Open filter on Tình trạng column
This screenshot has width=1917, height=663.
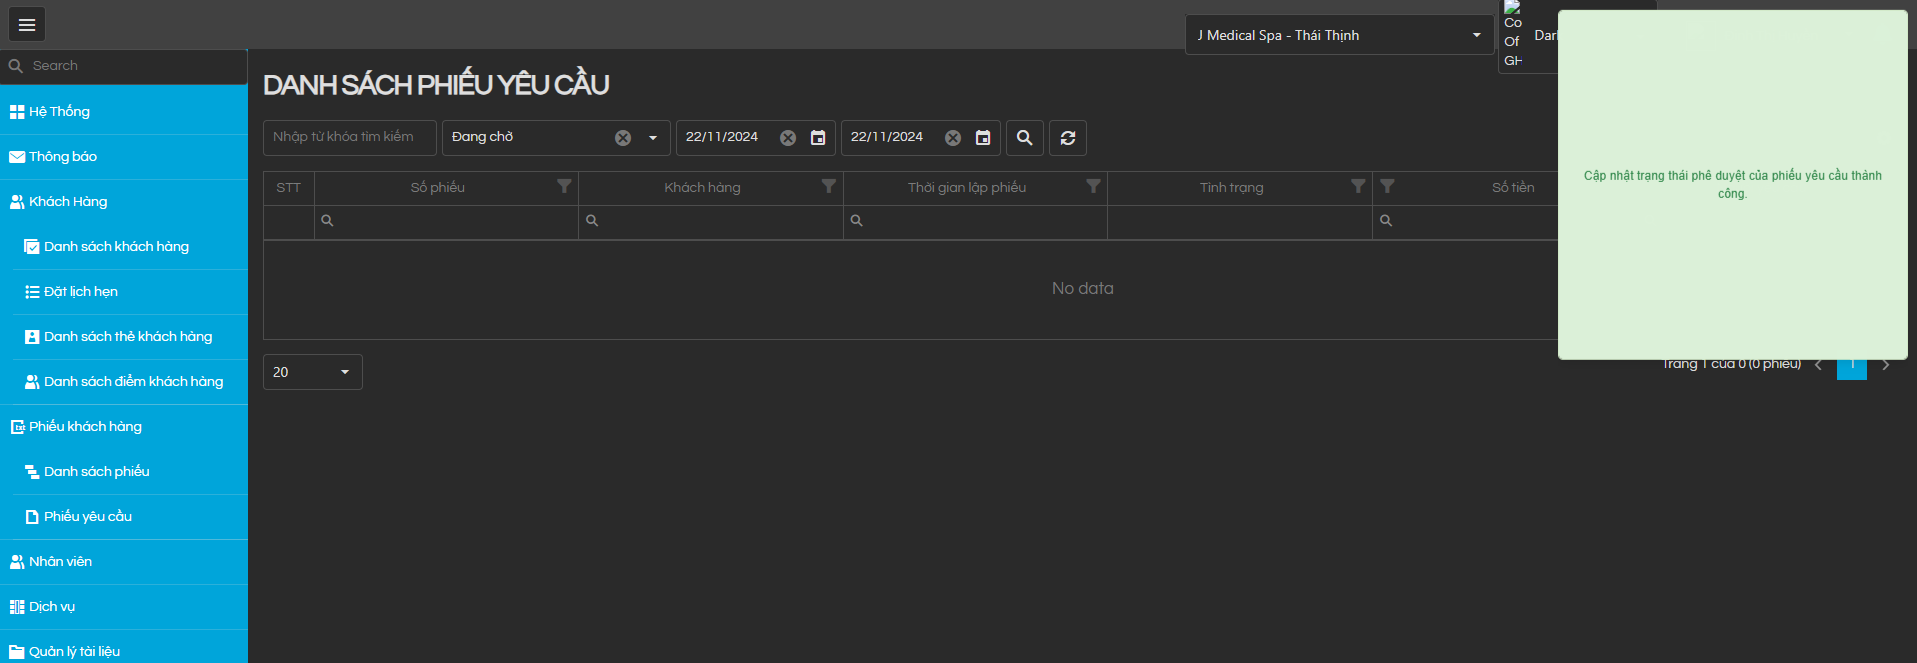pos(1357,187)
